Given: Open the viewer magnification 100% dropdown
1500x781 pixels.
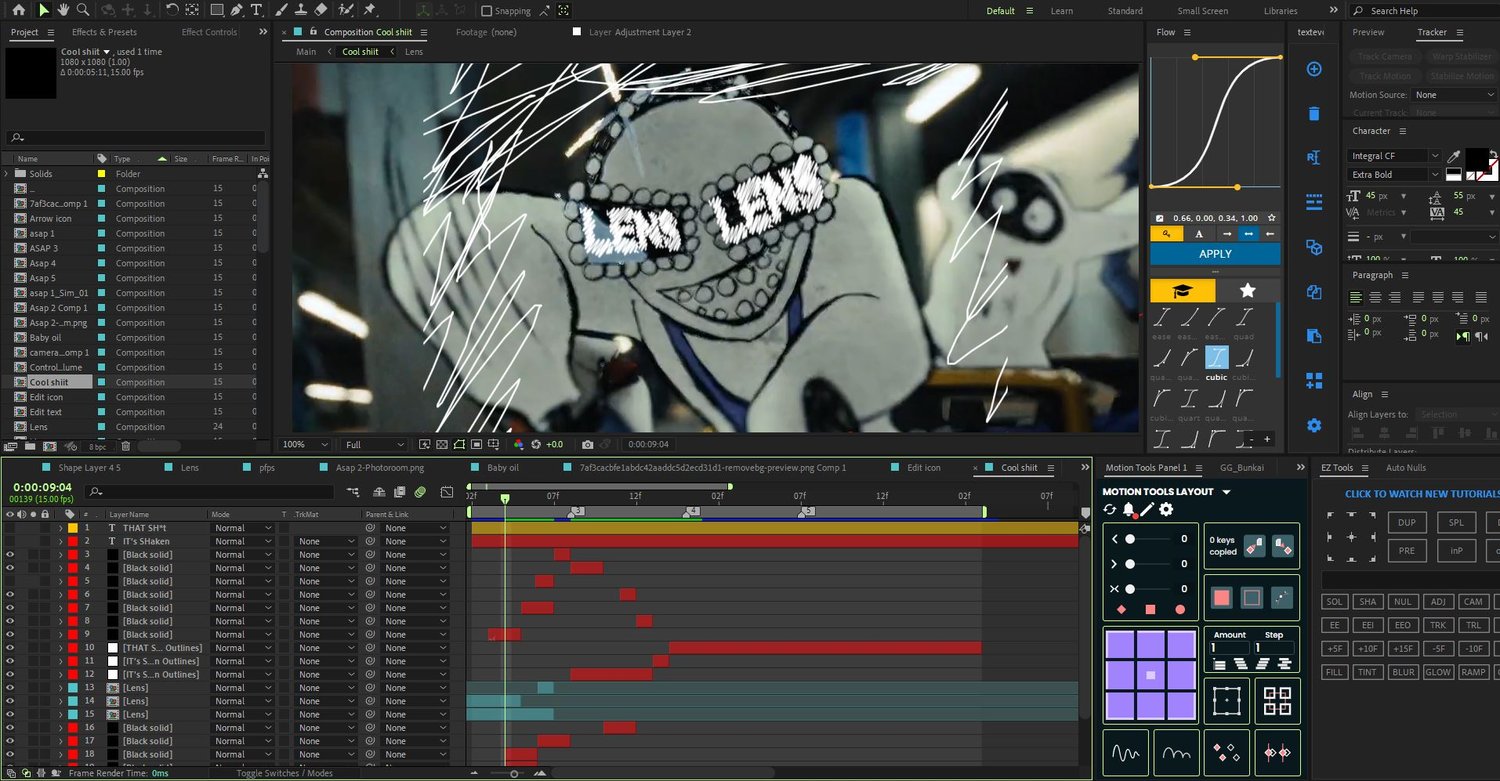Looking at the screenshot, I should [305, 444].
